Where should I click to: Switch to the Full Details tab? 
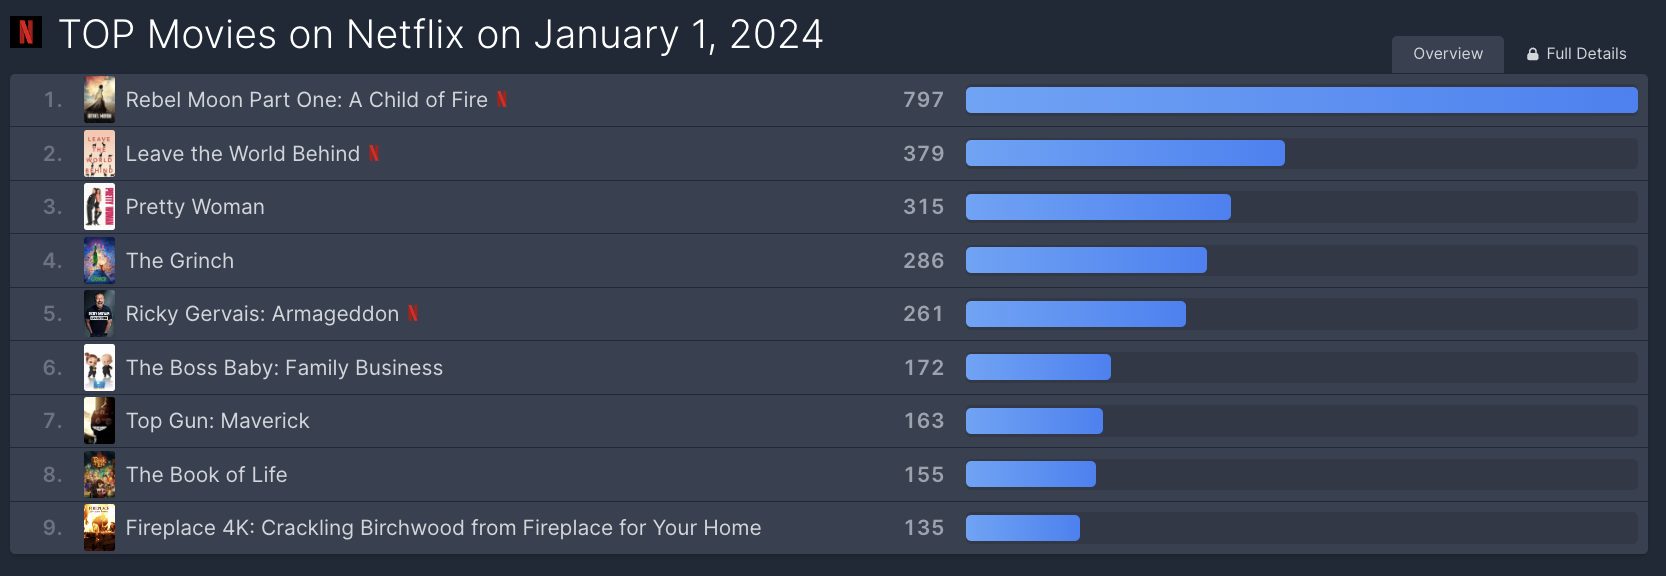tap(1576, 54)
